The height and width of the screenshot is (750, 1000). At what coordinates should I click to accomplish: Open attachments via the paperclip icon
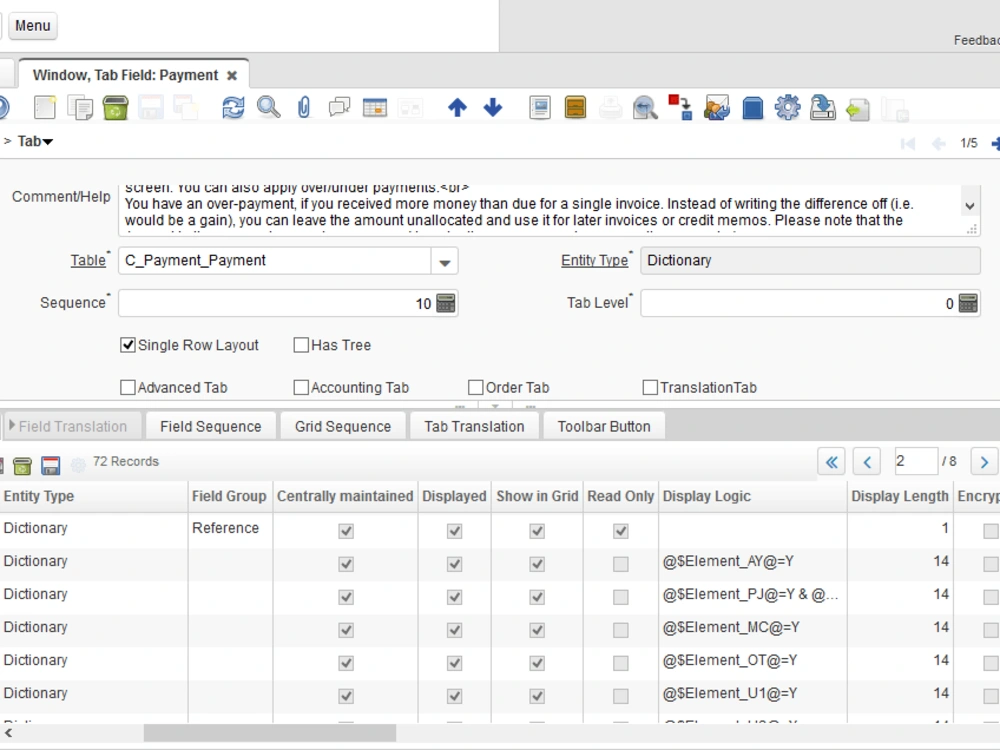click(x=304, y=107)
